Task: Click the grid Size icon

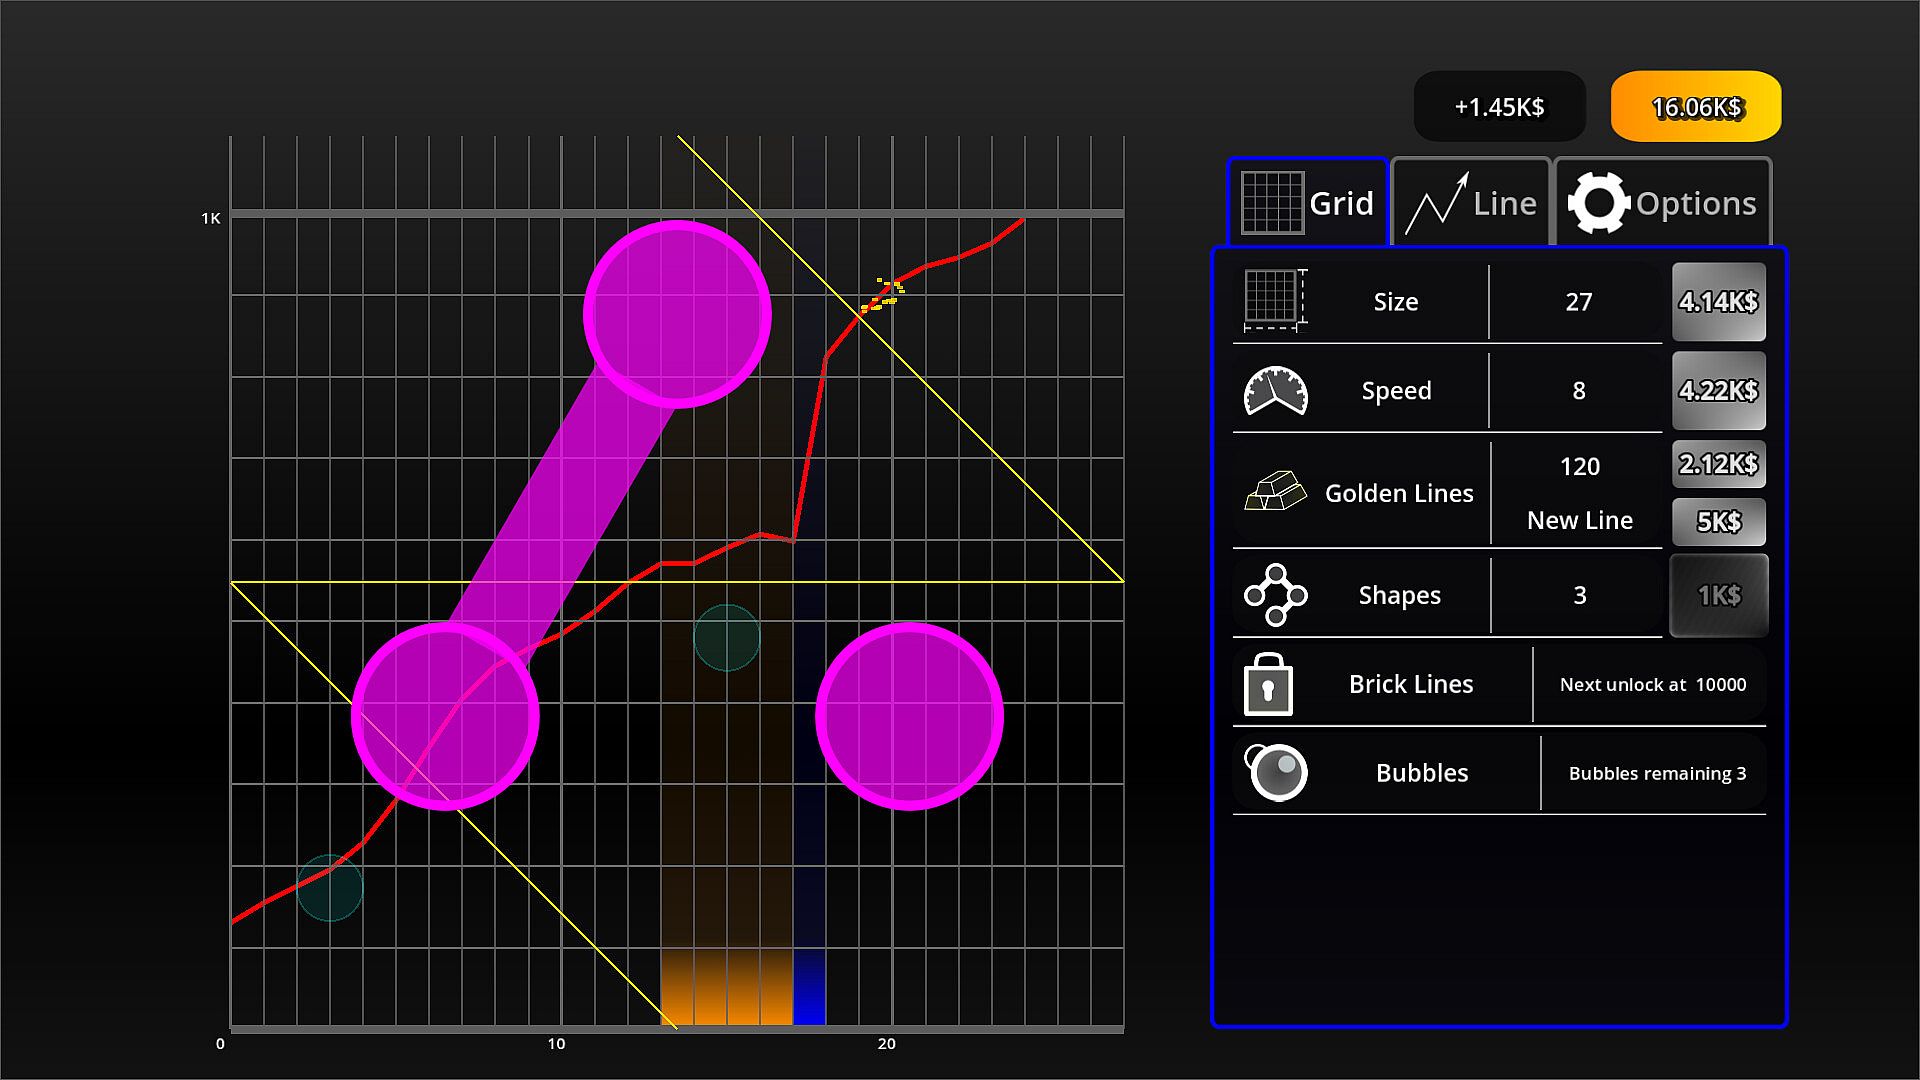Action: click(x=1275, y=300)
